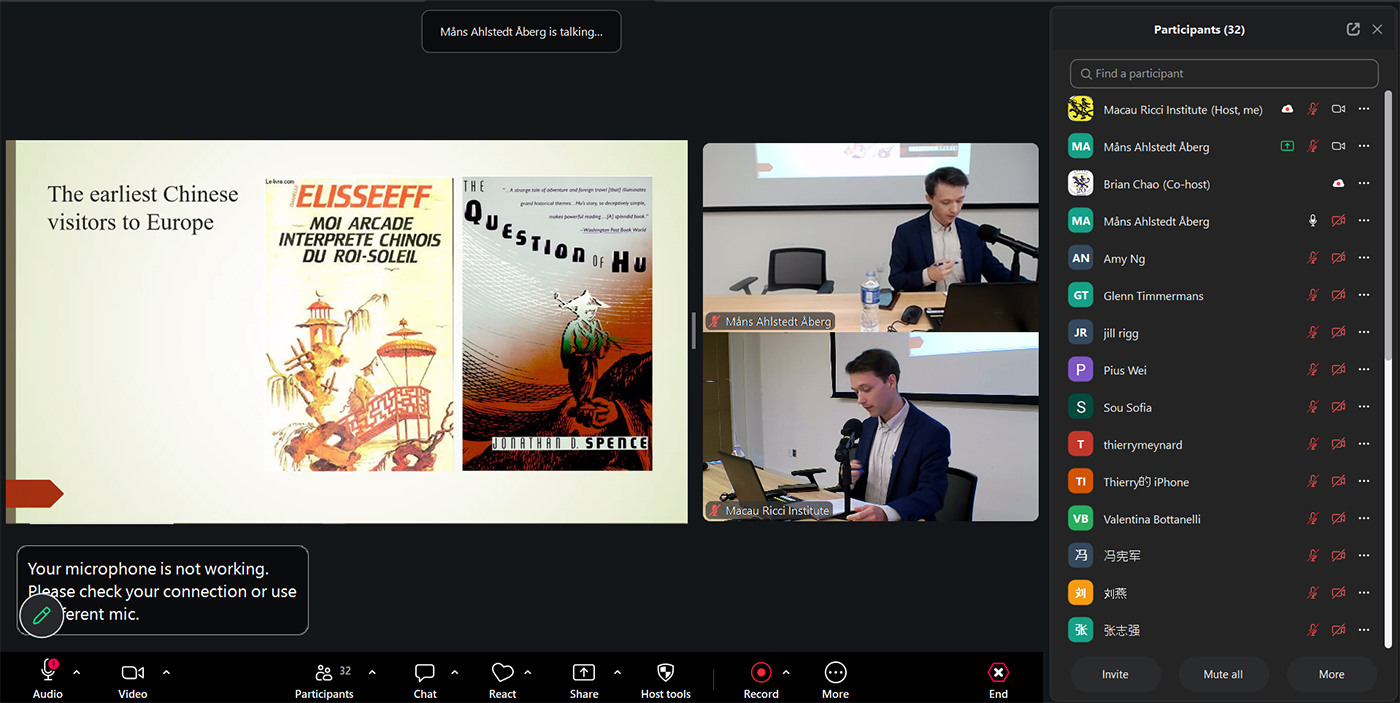Click the Brian Chao avatar in participant list

point(1080,184)
